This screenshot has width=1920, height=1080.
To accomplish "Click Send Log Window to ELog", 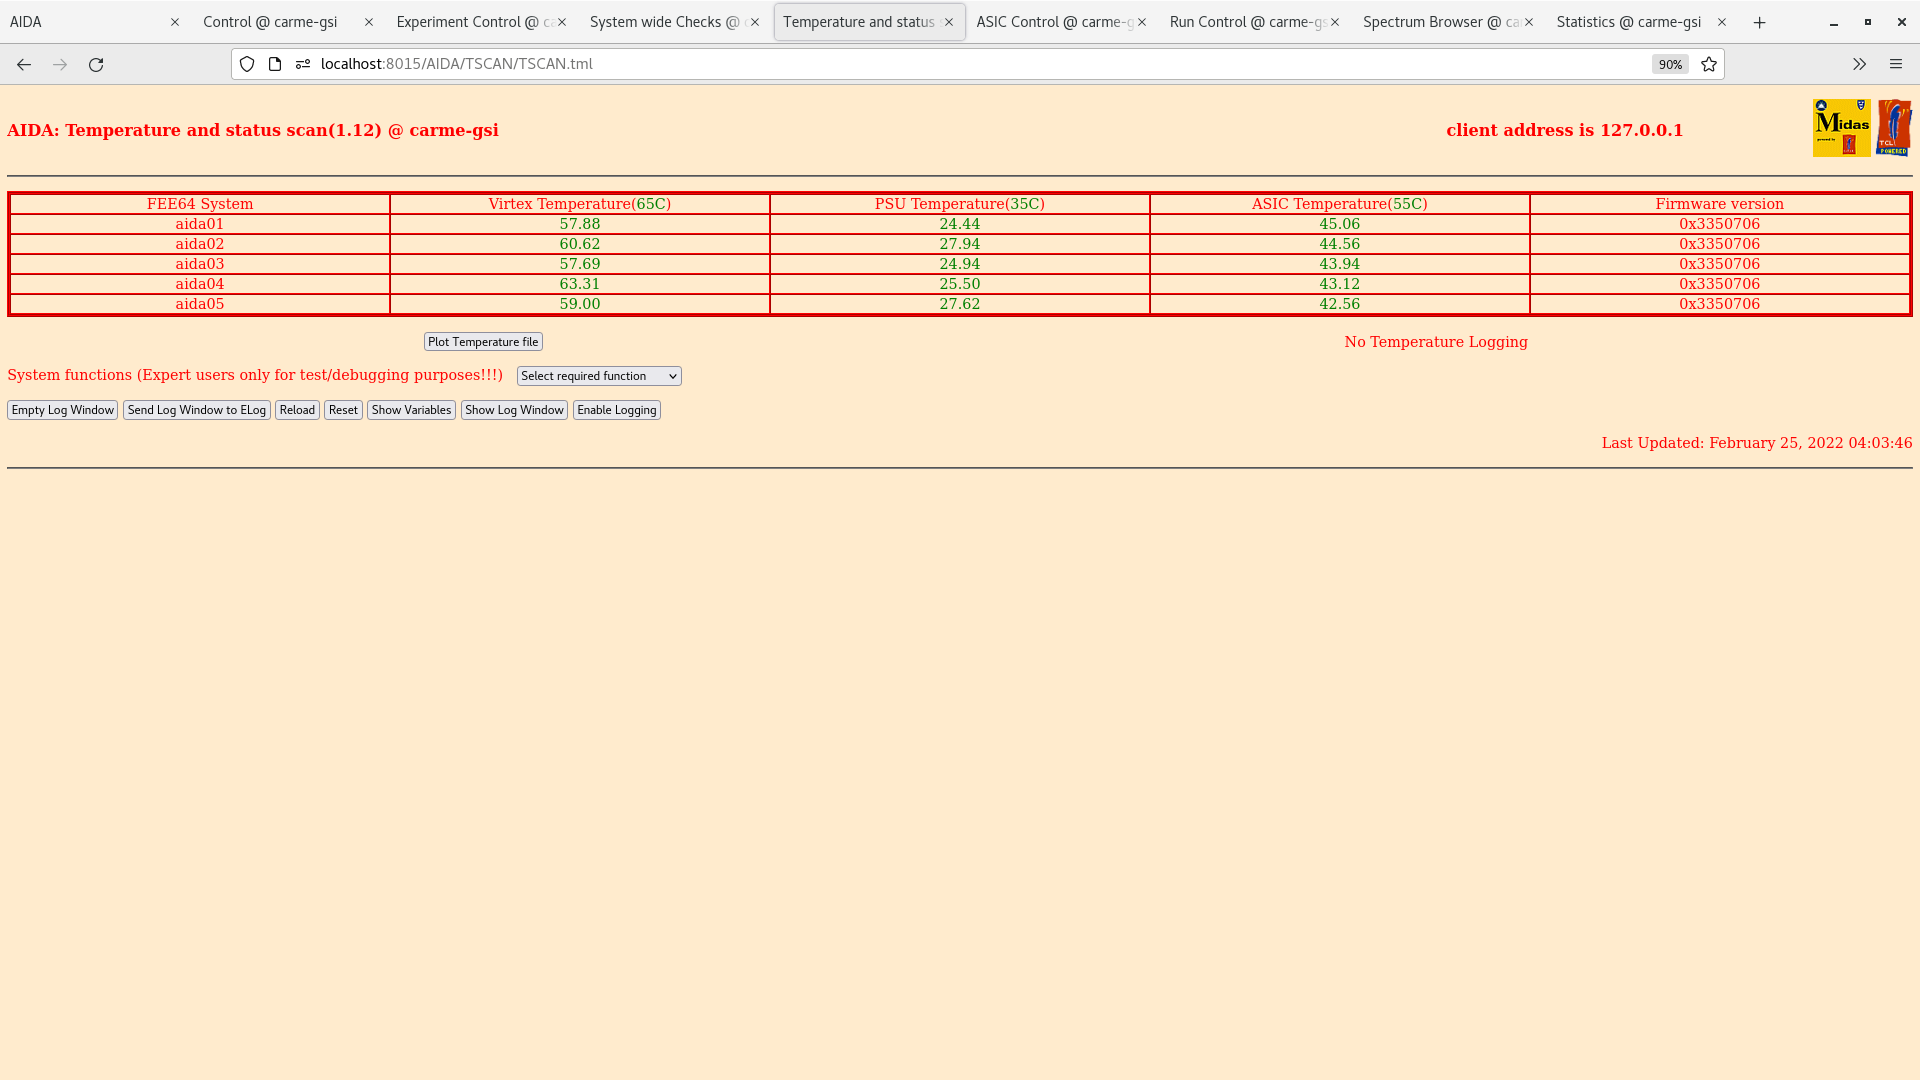I will pyautogui.click(x=196, y=410).
